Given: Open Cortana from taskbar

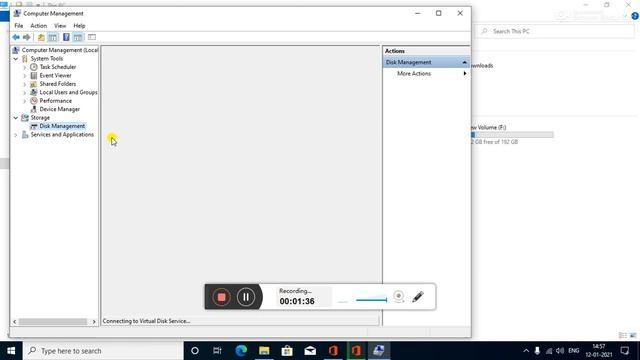Looking at the screenshot, I should [x=195, y=351].
